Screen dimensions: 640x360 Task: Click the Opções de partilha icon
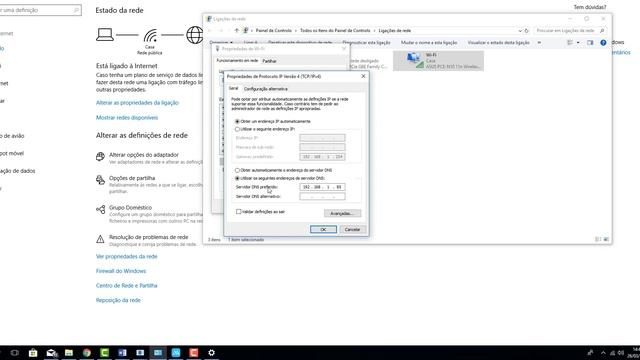(100, 180)
